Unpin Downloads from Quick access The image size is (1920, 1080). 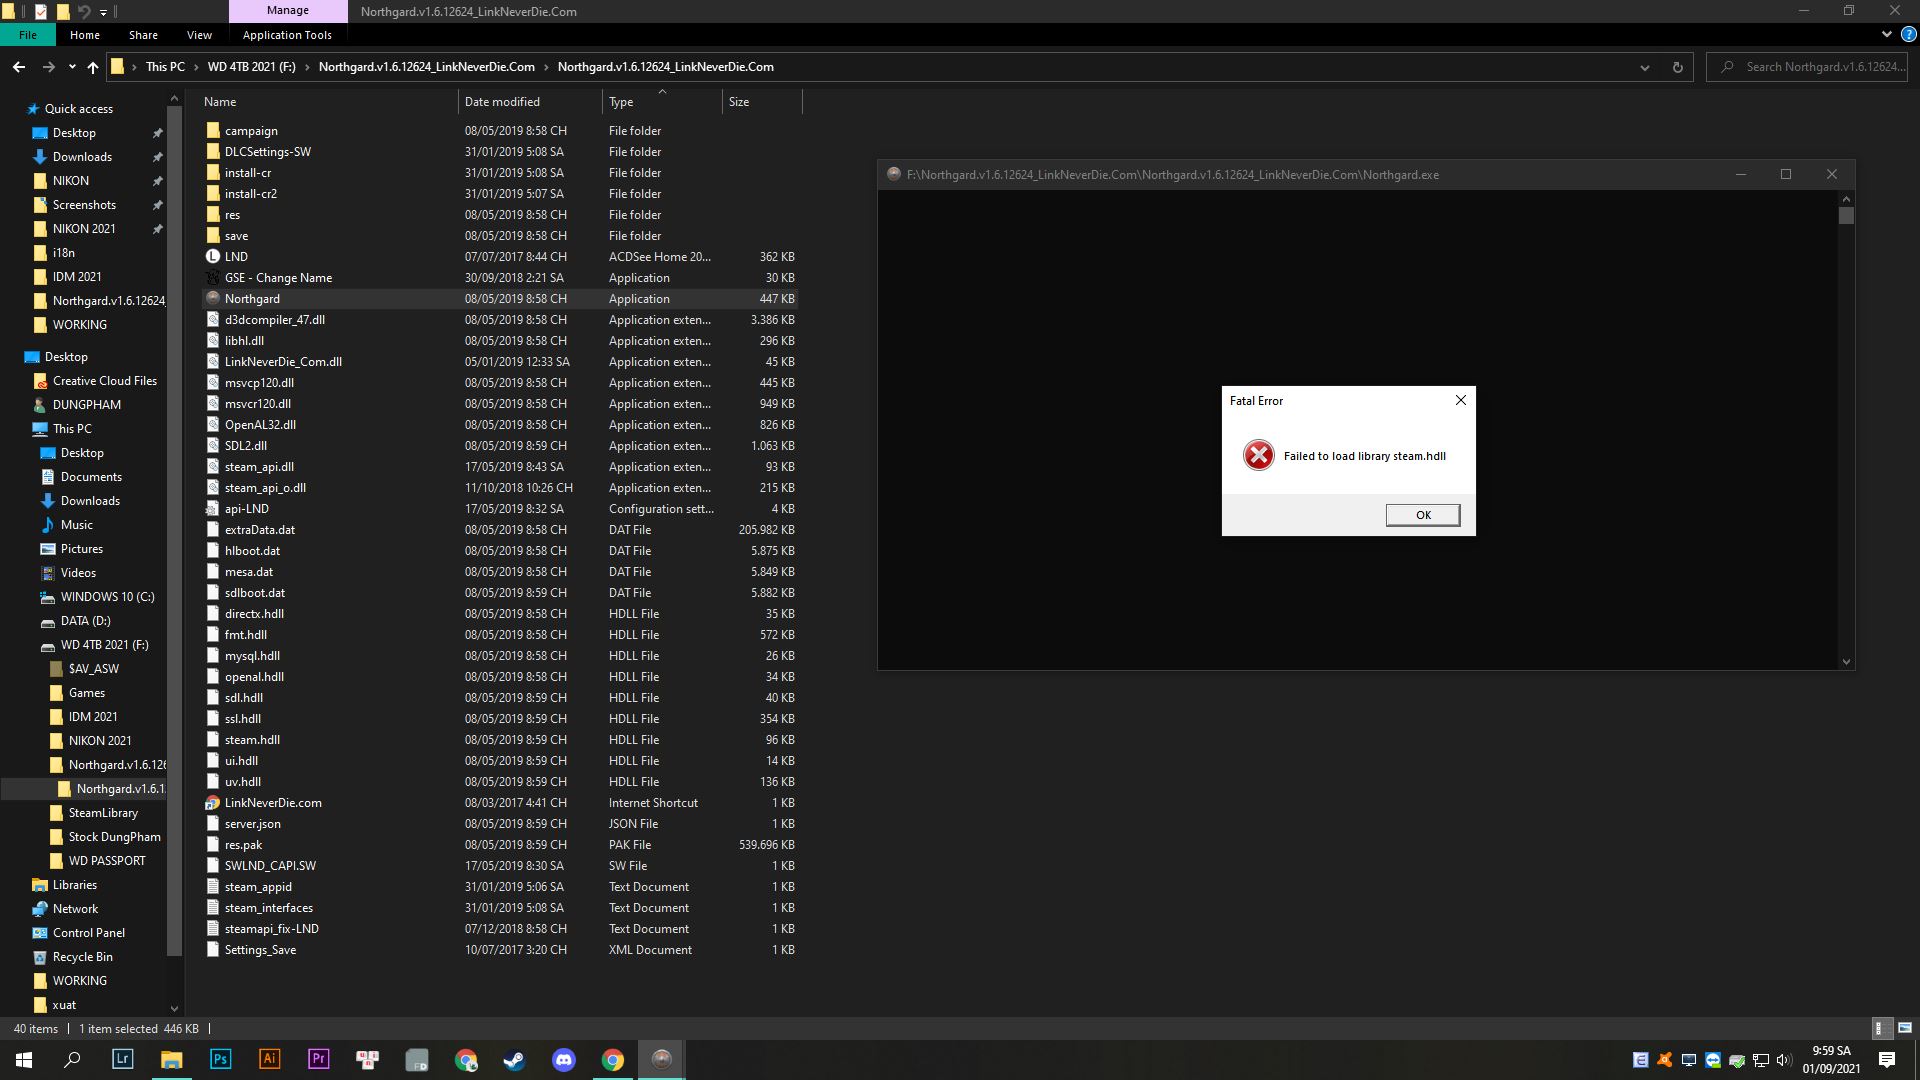coord(158,157)
